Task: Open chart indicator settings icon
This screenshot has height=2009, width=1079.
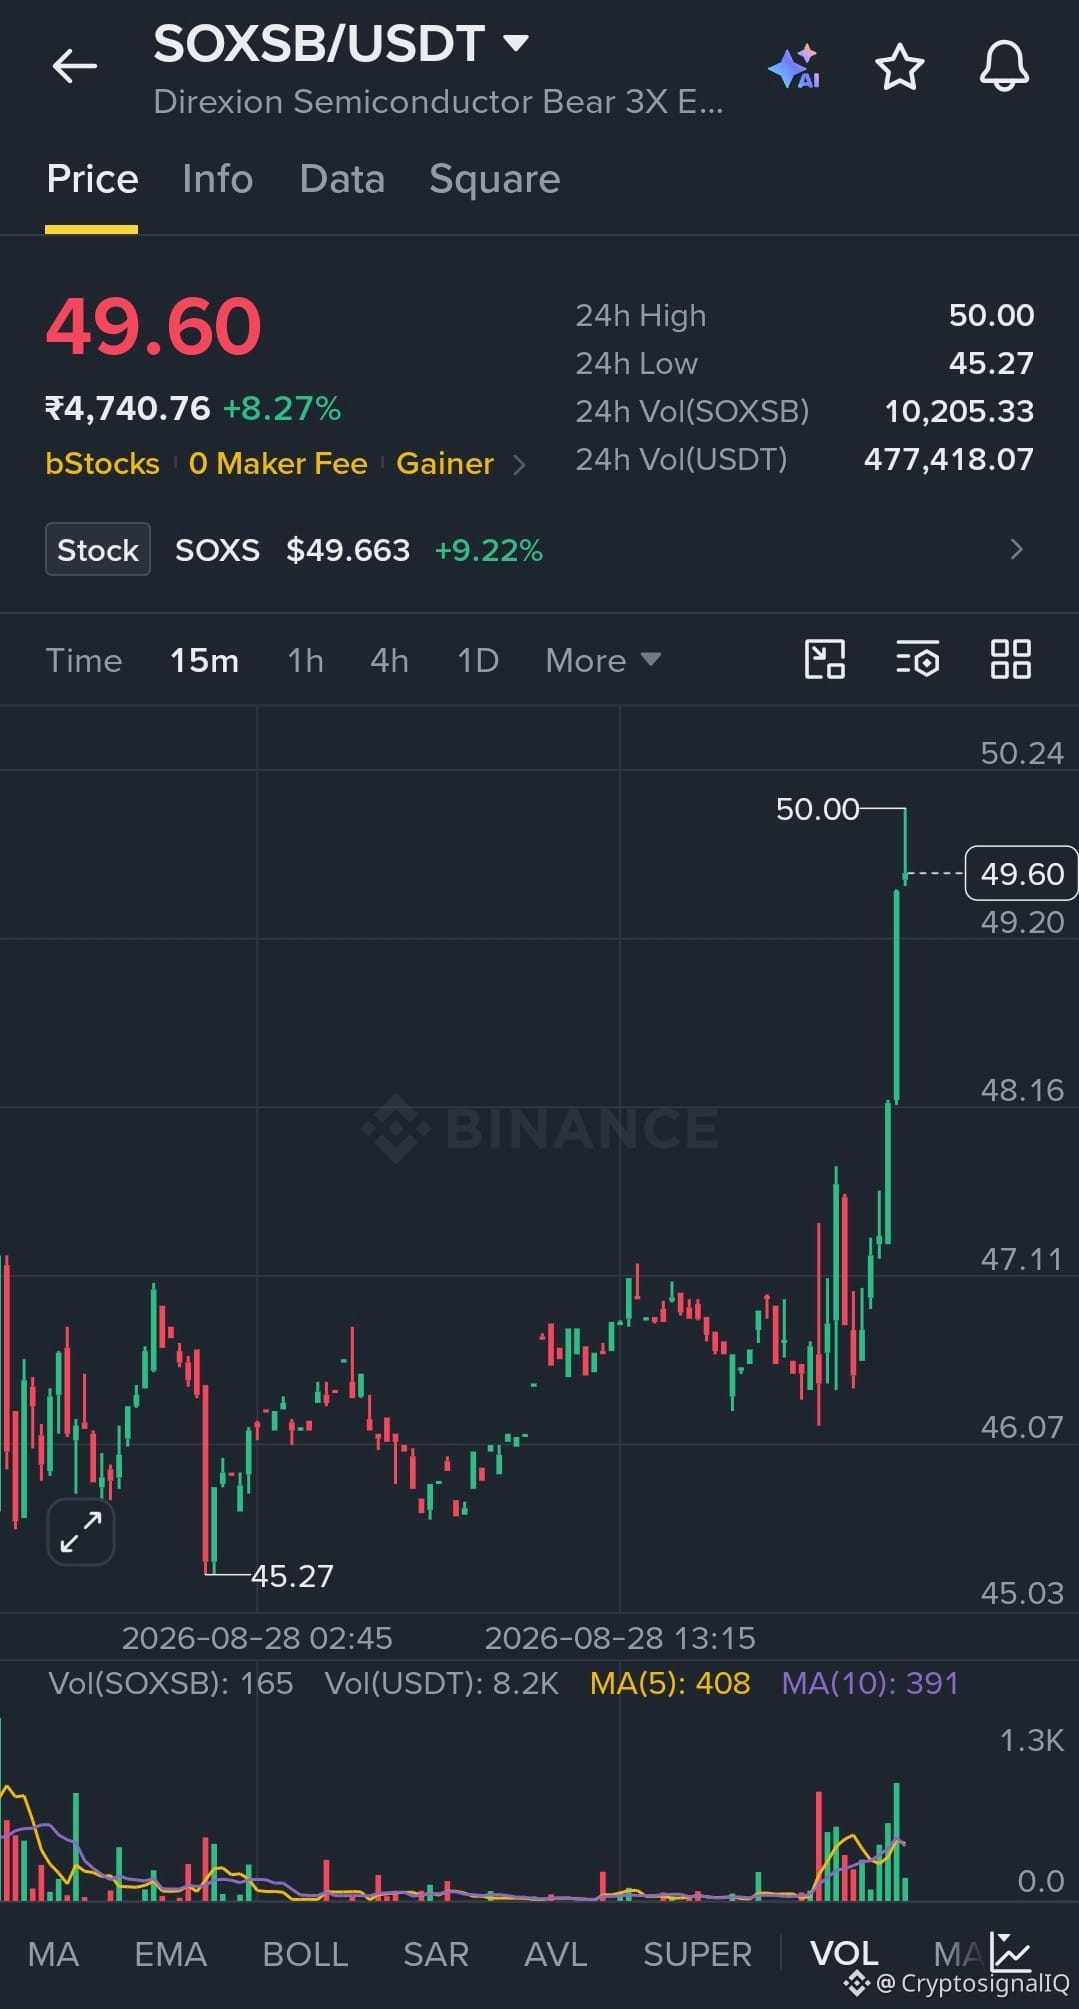Action: pyautogui.click(x=917, y=660)
